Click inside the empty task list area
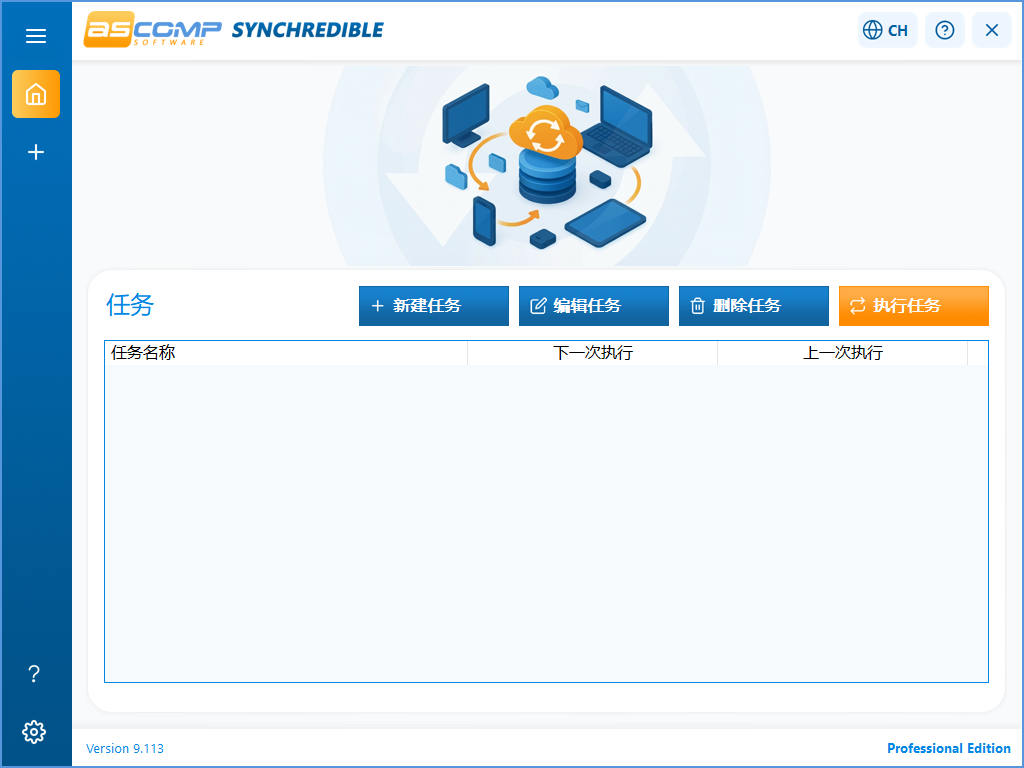This screenshot has width=1024, height=768. (x=546, y=520)
